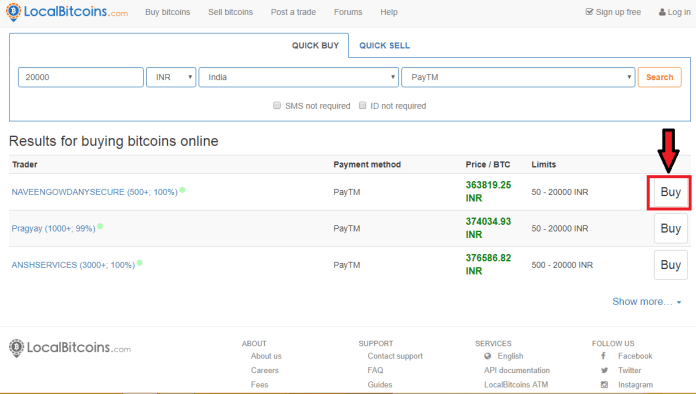This screenshot has width=696, height=394.
Task: Open Contact support footer link
Action: [x=395, y=356]
